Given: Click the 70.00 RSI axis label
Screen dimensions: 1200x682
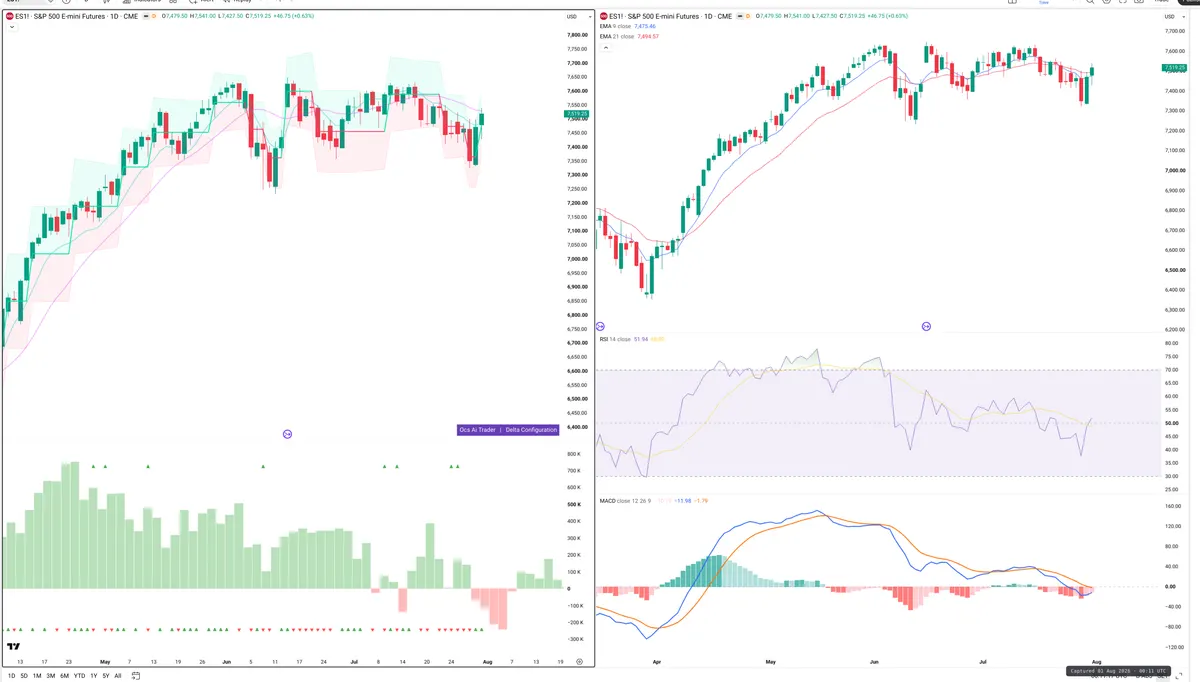Looking at the screenshot, I should click(1171, 370).
